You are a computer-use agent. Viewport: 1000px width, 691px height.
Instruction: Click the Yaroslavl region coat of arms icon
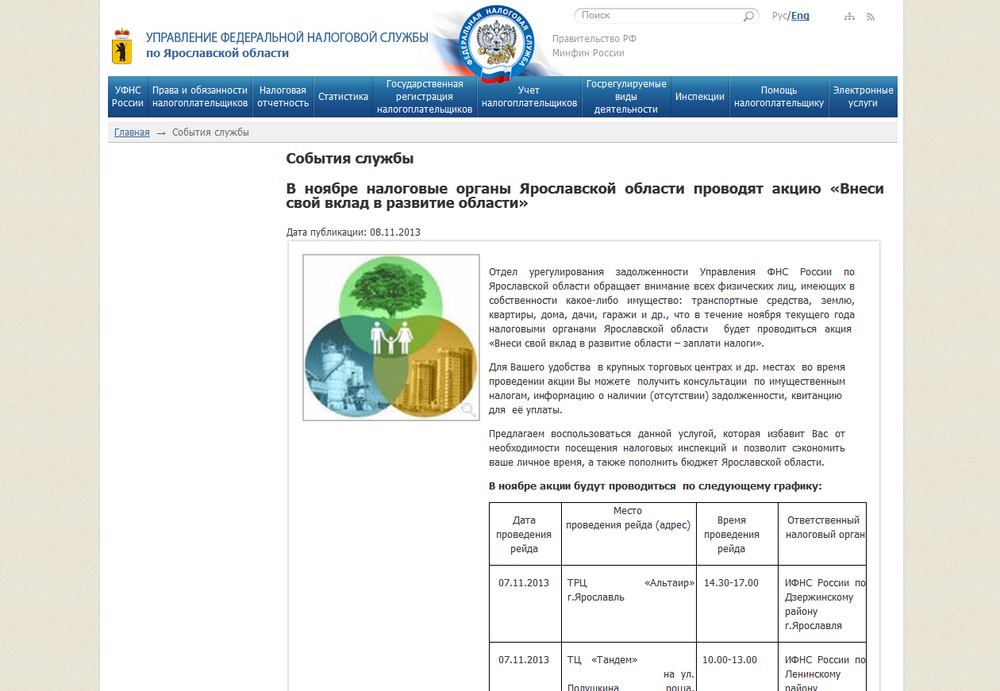point(122,46)
